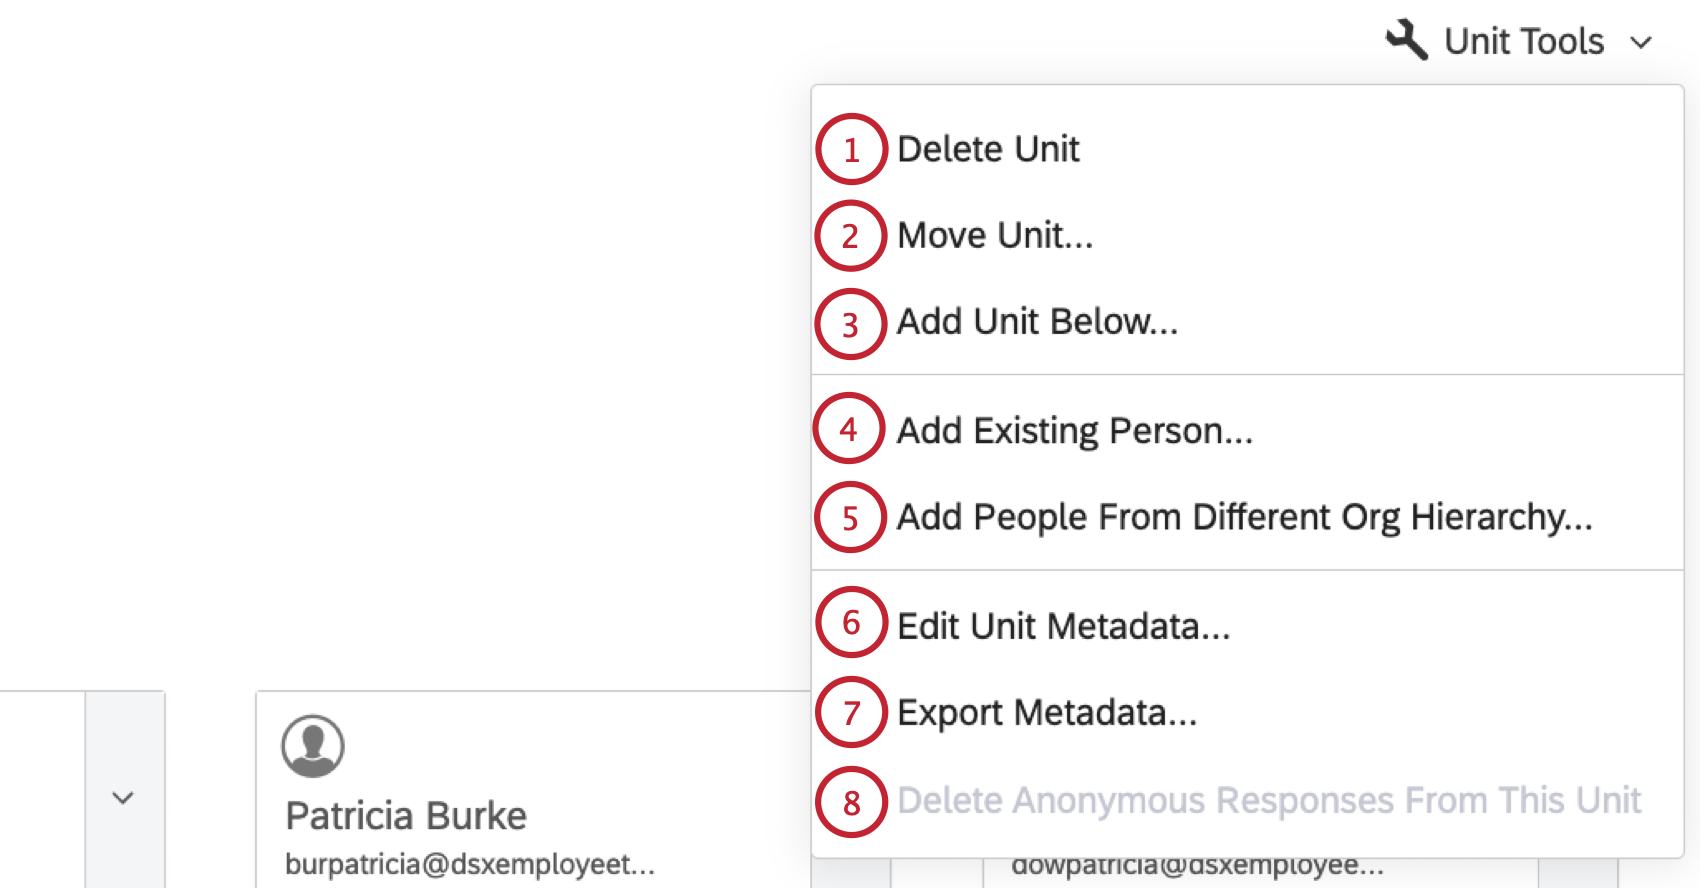Click the Unit Tools wrench icon
This screenshot has height=888, width=1700.
point(1407,40)
